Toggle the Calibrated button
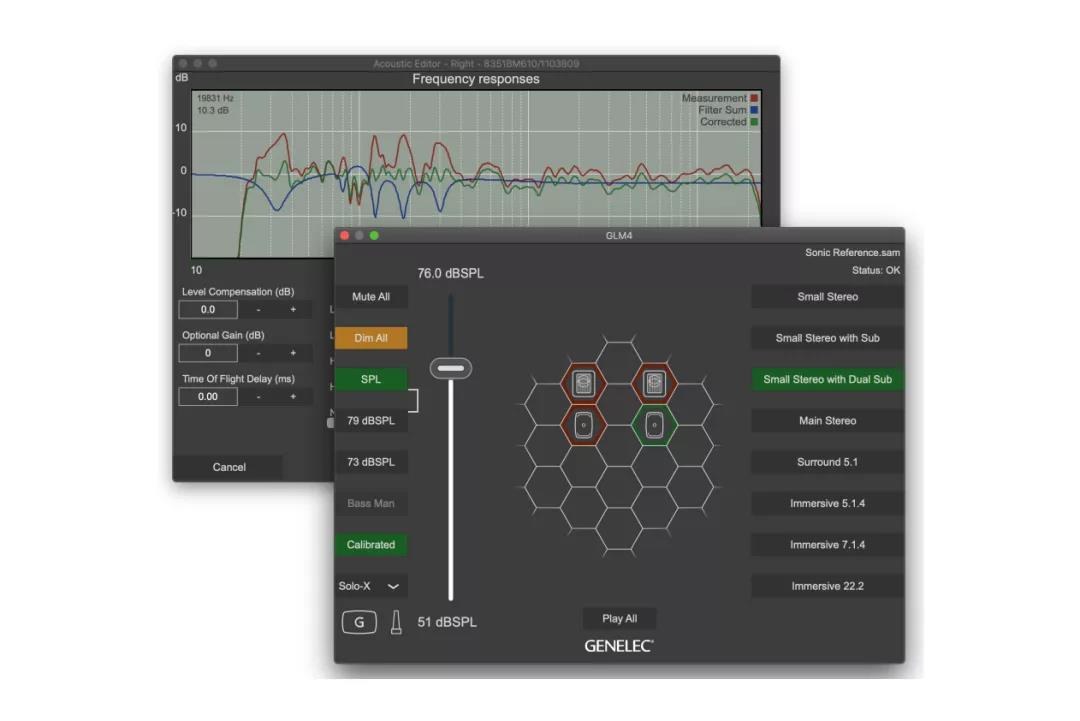 (x=371, y=545)
